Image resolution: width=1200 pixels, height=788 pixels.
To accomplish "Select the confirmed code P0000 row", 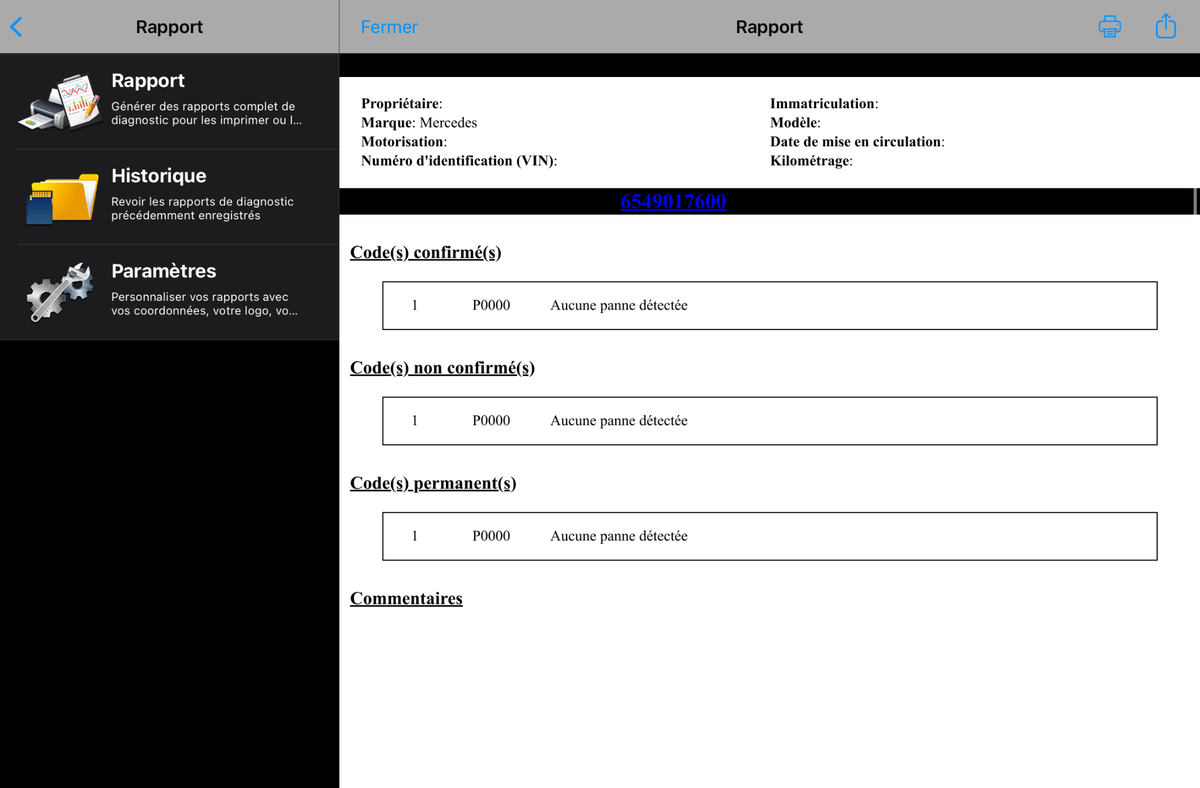I will click(769, 306).
